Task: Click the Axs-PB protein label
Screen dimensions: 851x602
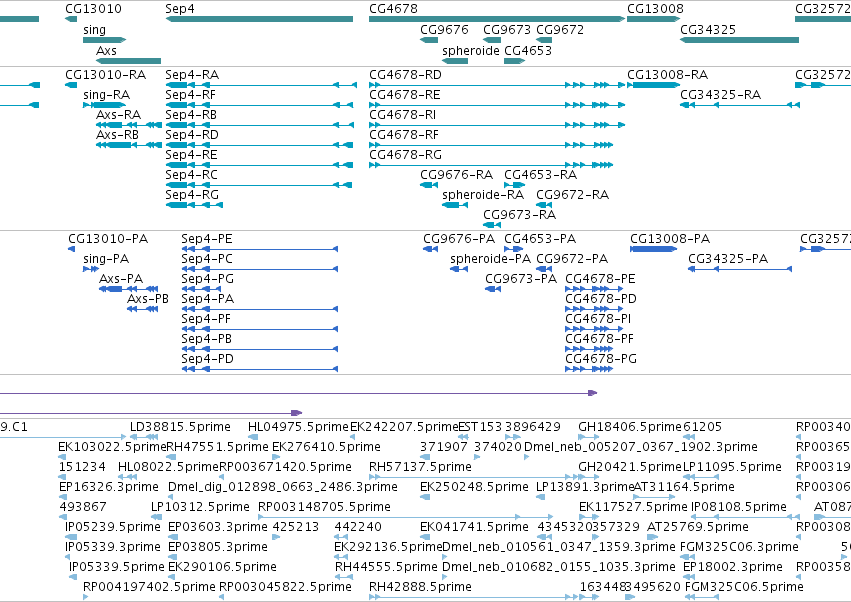Action: coord(148,299)
